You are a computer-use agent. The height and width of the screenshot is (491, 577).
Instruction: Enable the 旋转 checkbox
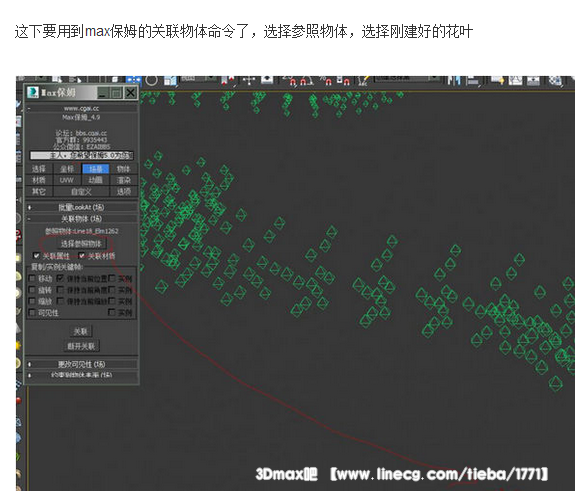32,290
